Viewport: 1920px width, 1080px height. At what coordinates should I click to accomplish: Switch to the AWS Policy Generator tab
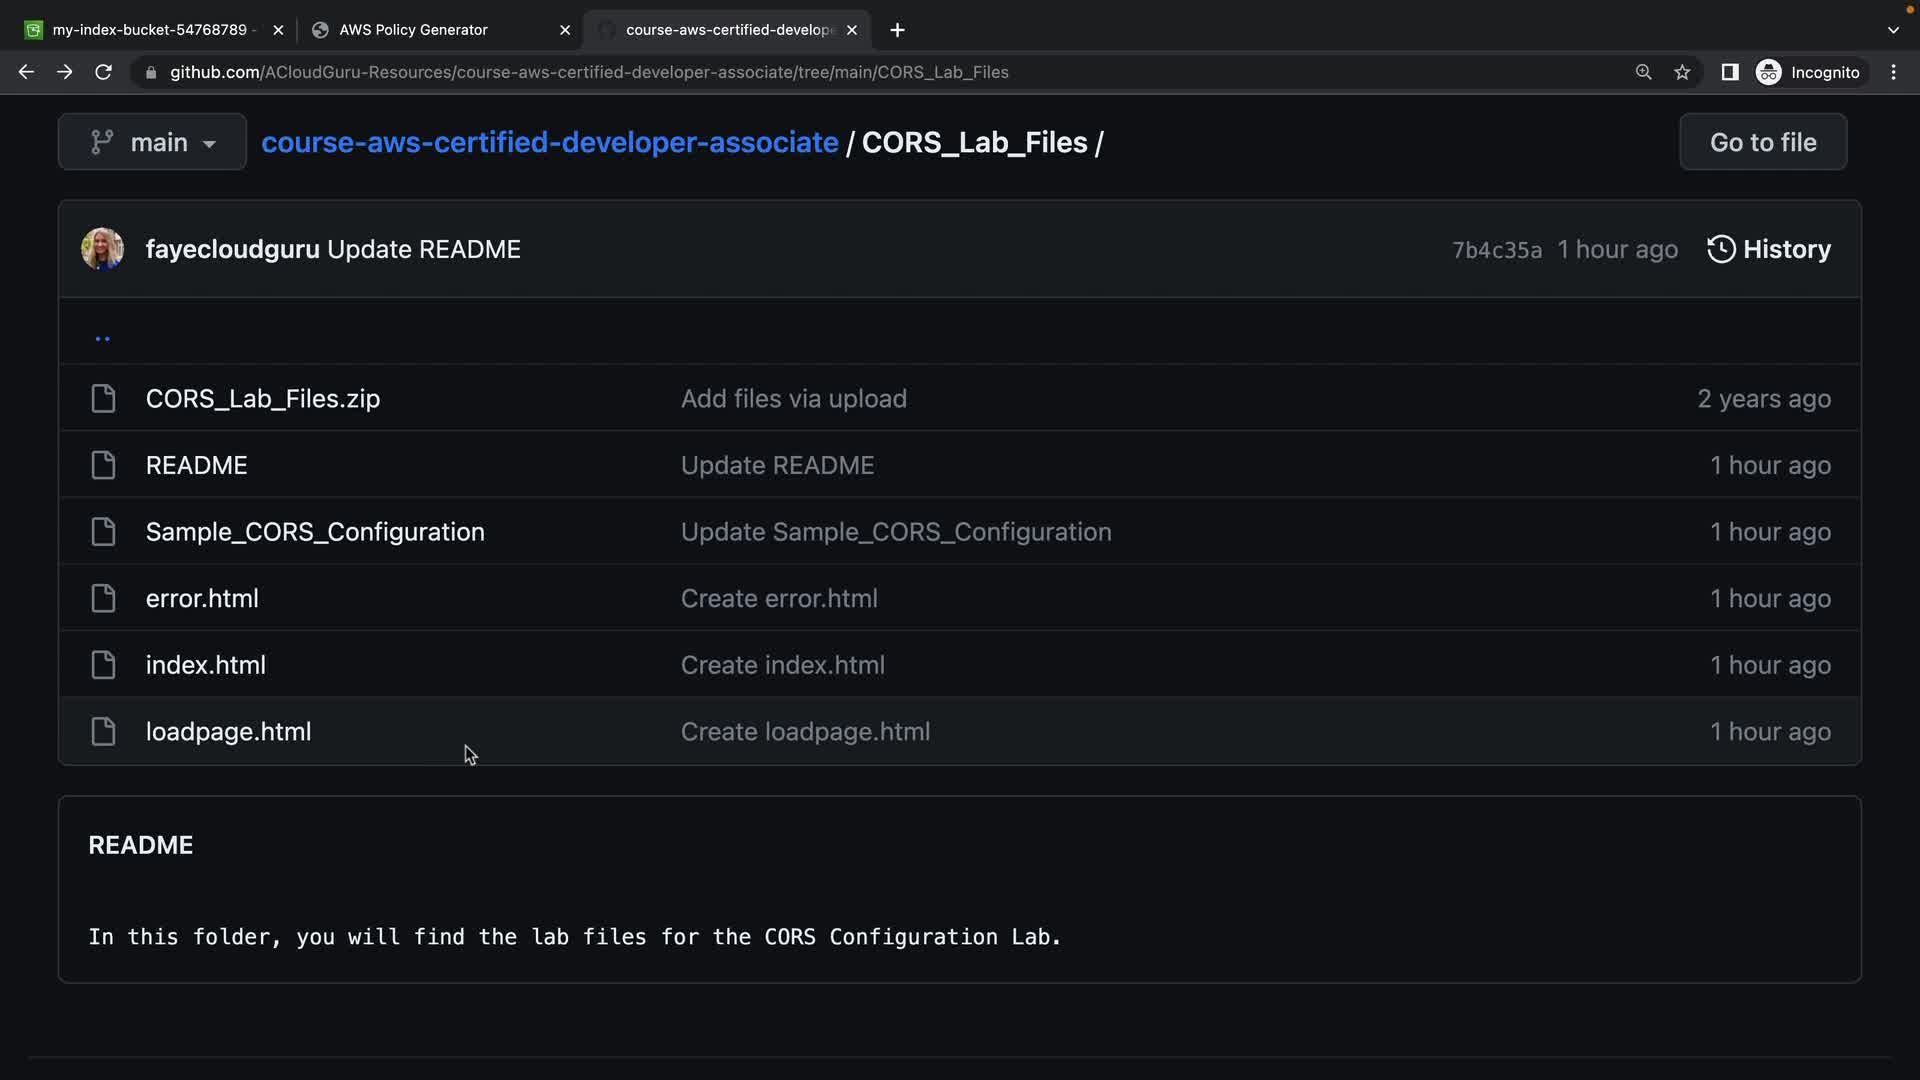(413, 30)
